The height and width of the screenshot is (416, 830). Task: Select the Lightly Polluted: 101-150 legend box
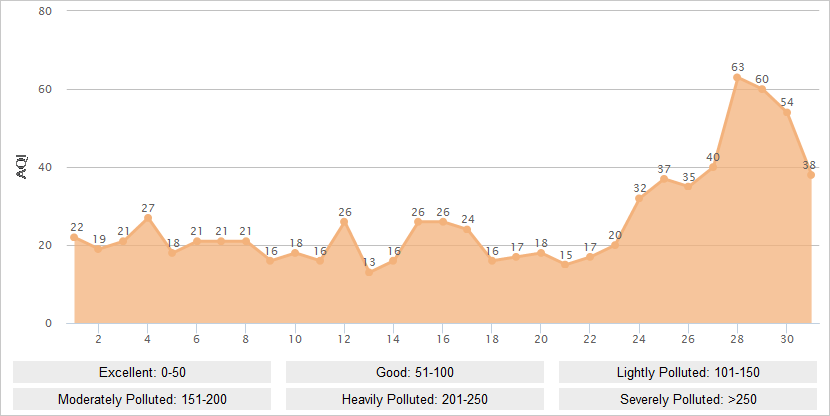coord(688,372)
